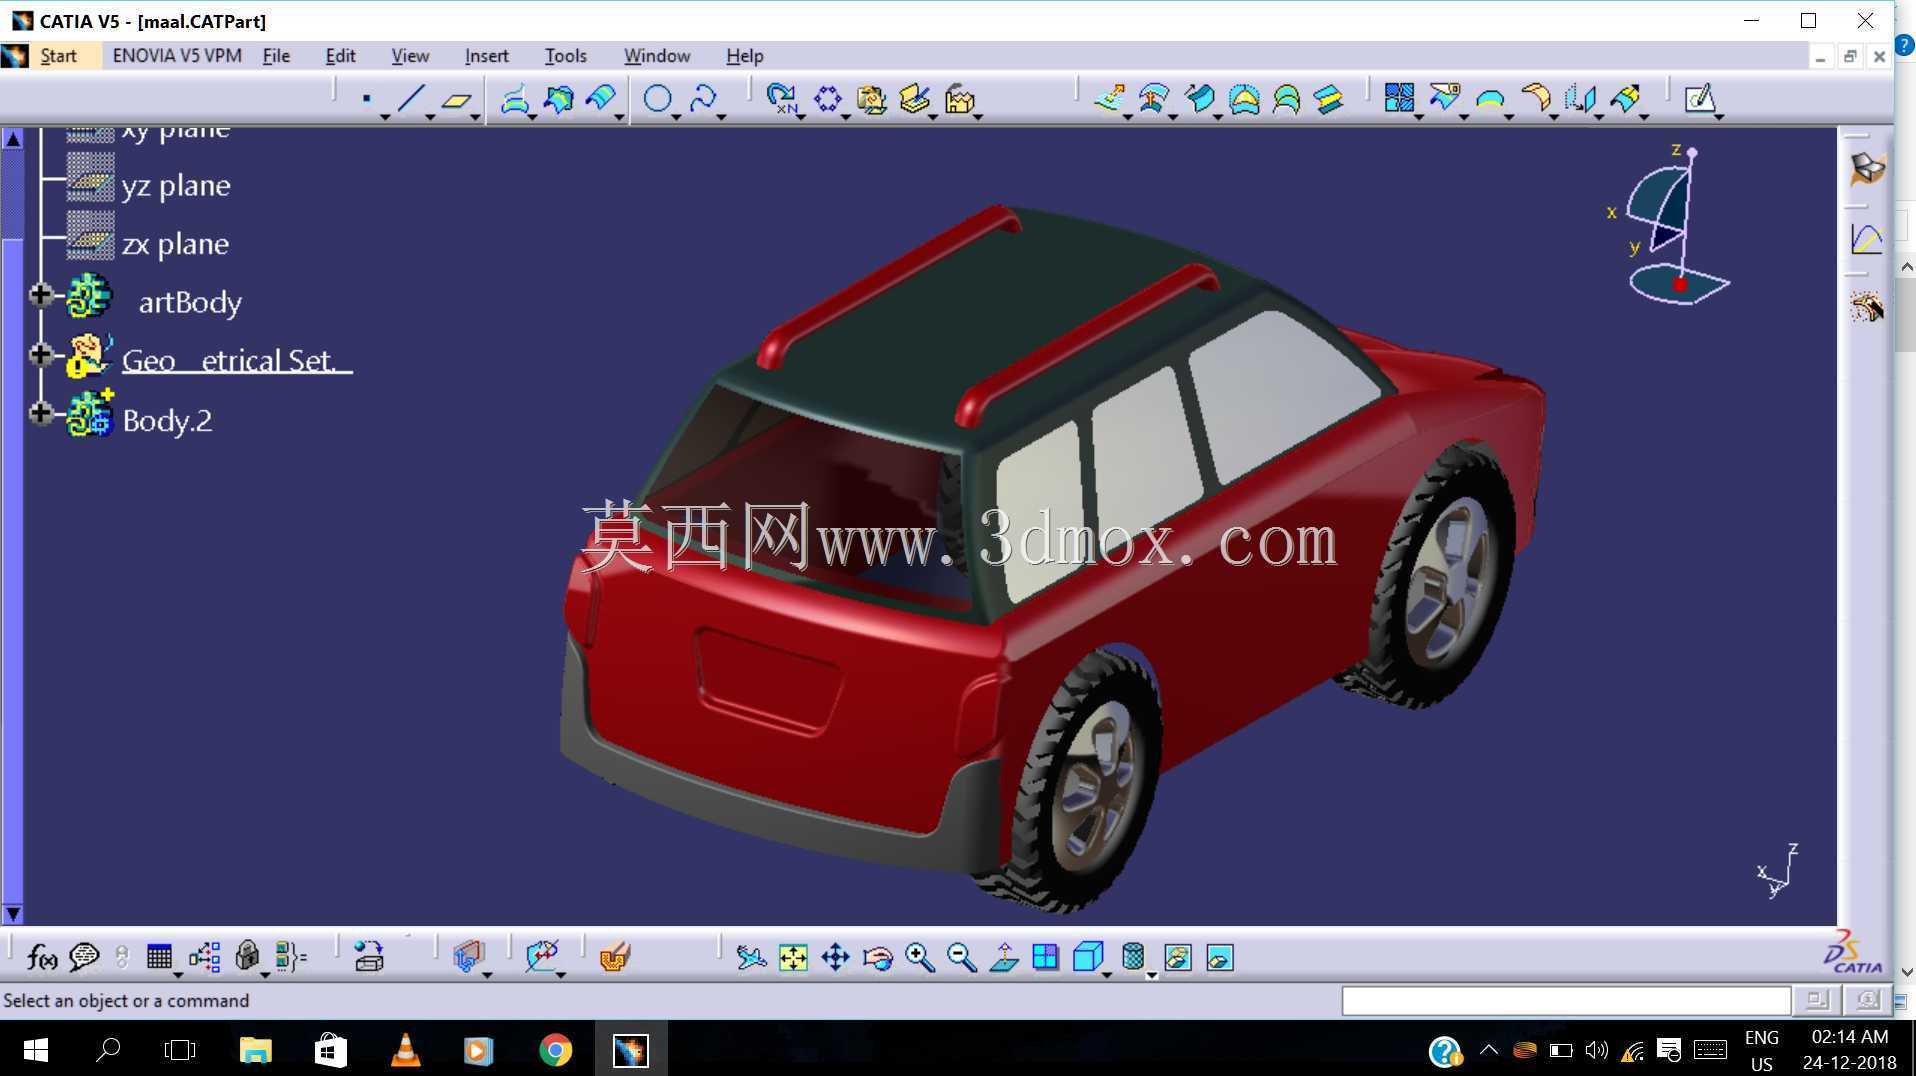1916x1076 pixels.
Task: Open the Edit menu
Action: [340, 56]
